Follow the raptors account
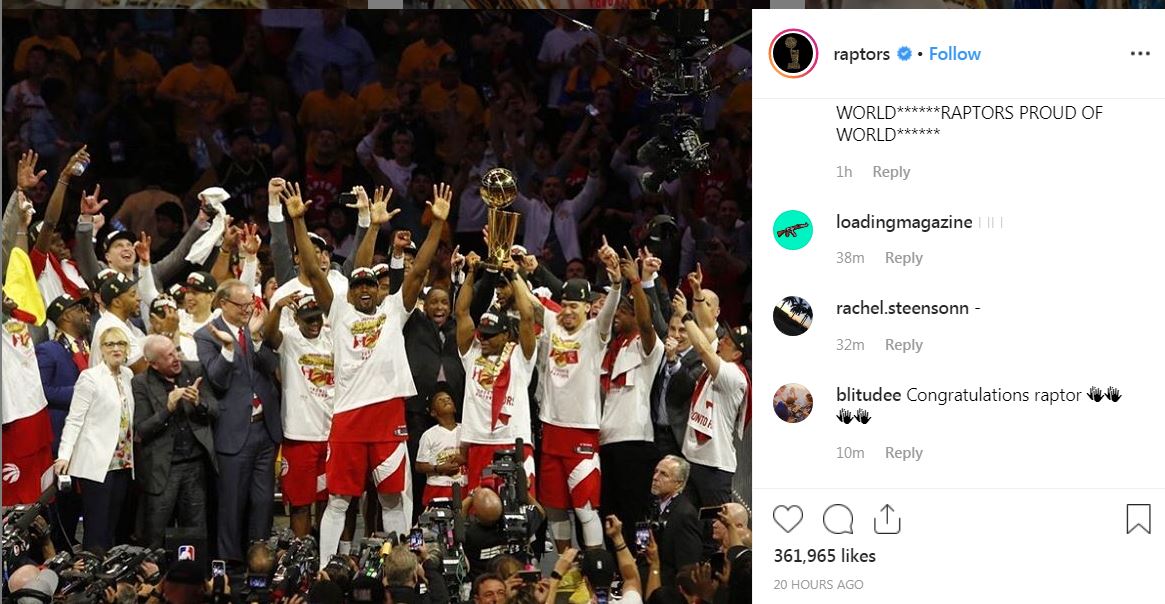 click(x=955, y=53)
